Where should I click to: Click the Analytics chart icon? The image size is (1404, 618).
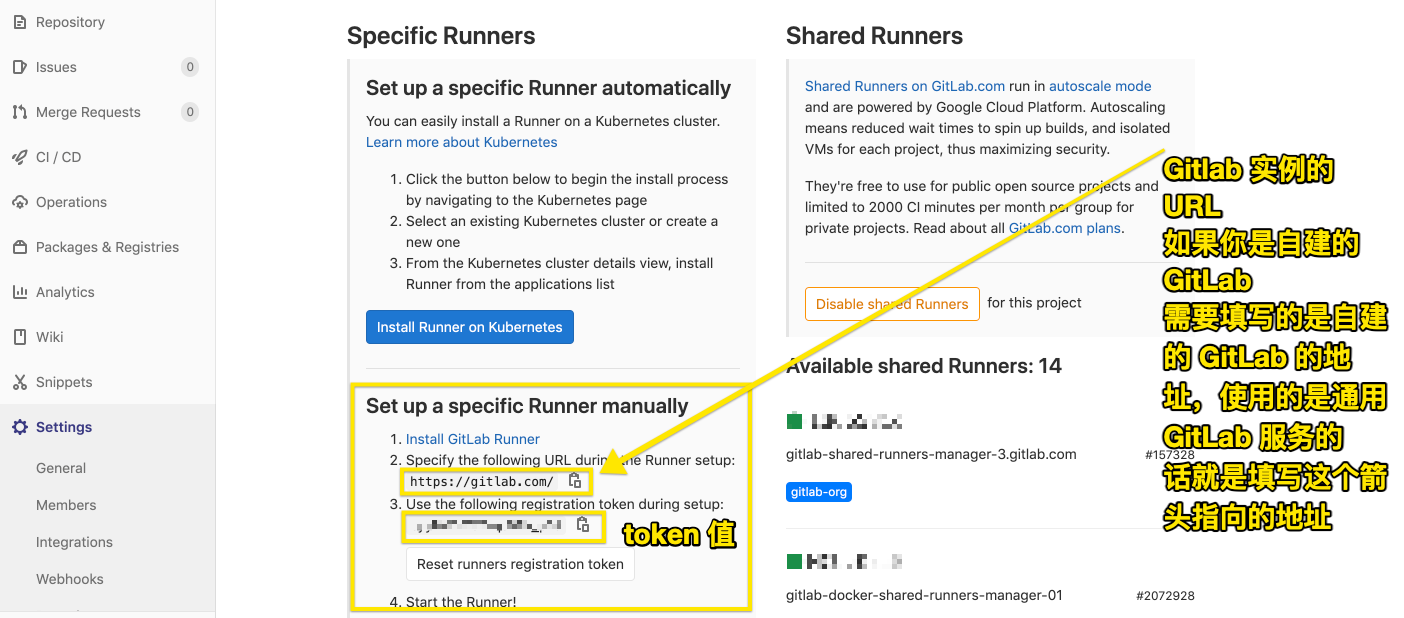pos(19,292)
